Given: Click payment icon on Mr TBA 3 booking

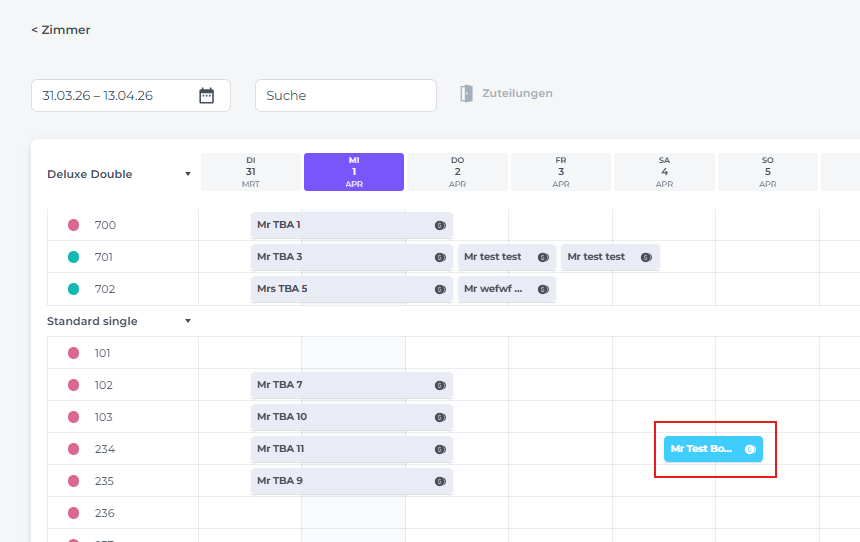Looking at the screenshot, I should click(x=440, y=257).
